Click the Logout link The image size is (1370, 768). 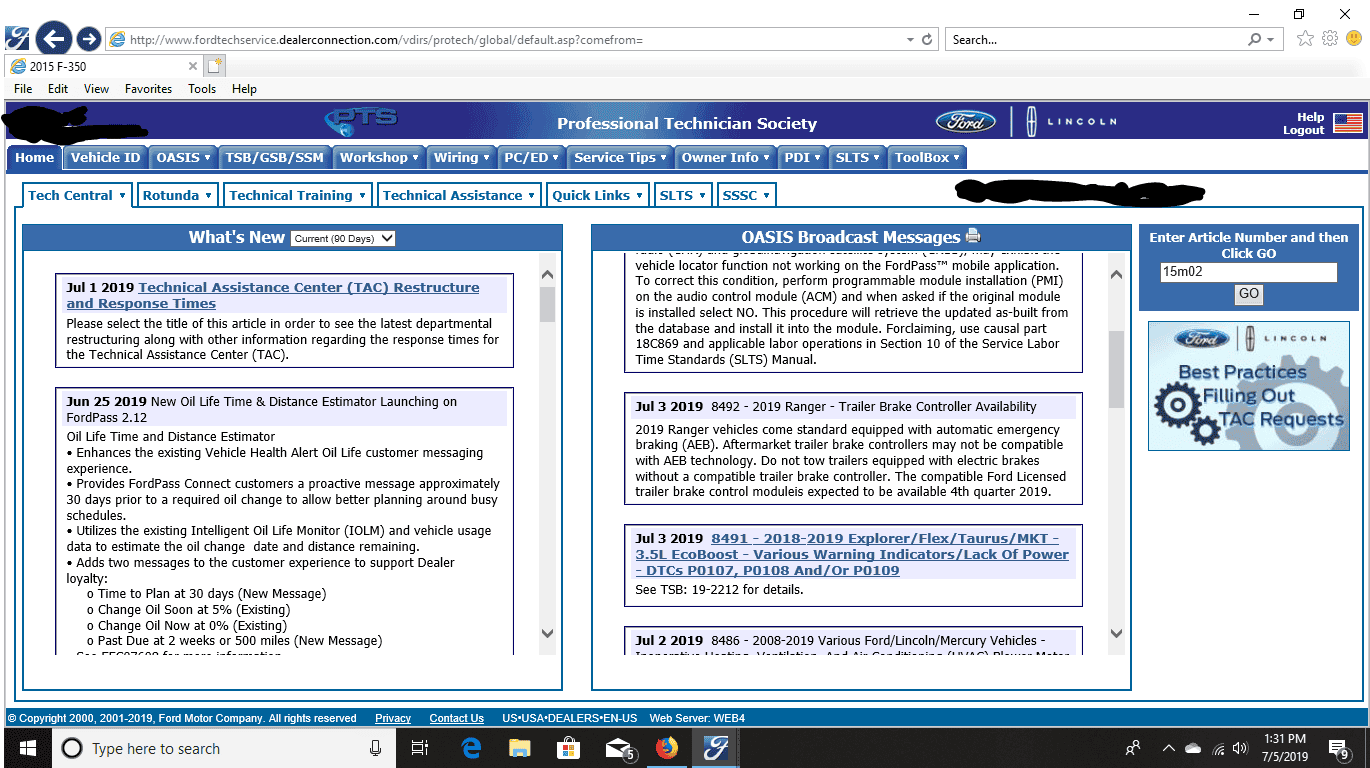[x=1303, y=130]
